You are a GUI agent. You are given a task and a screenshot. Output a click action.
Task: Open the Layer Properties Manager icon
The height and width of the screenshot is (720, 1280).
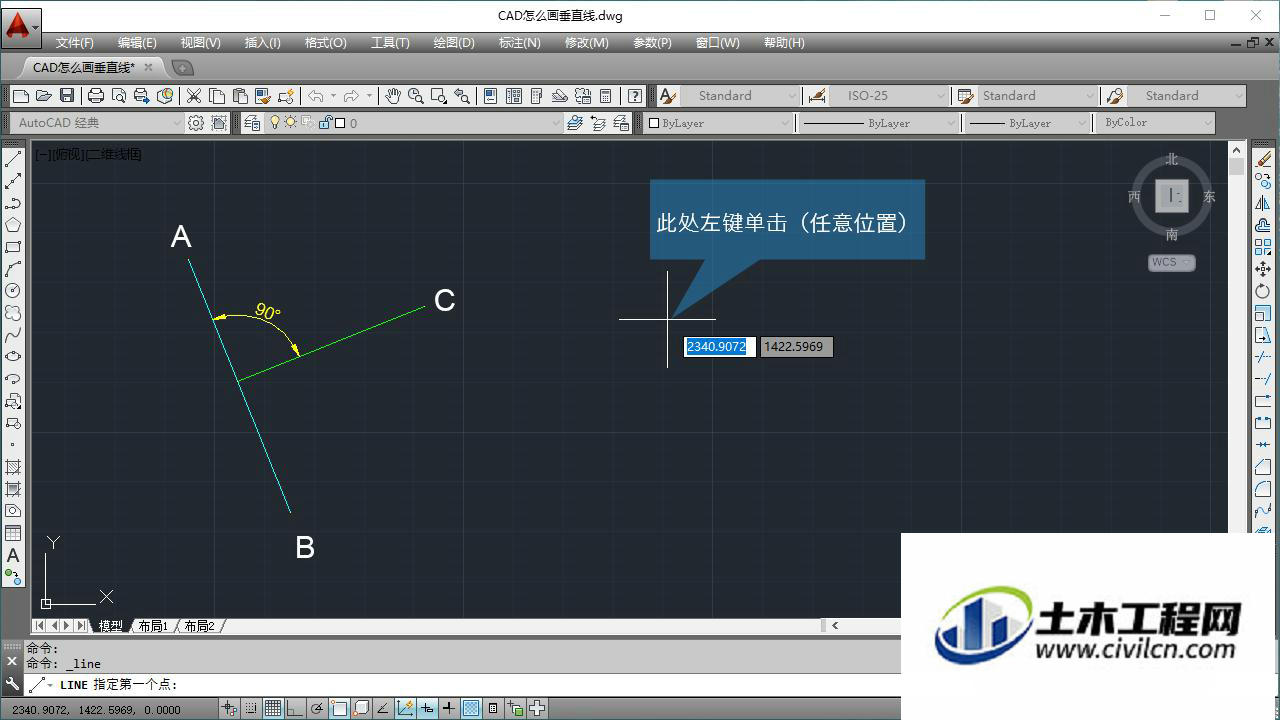(252, 123)
